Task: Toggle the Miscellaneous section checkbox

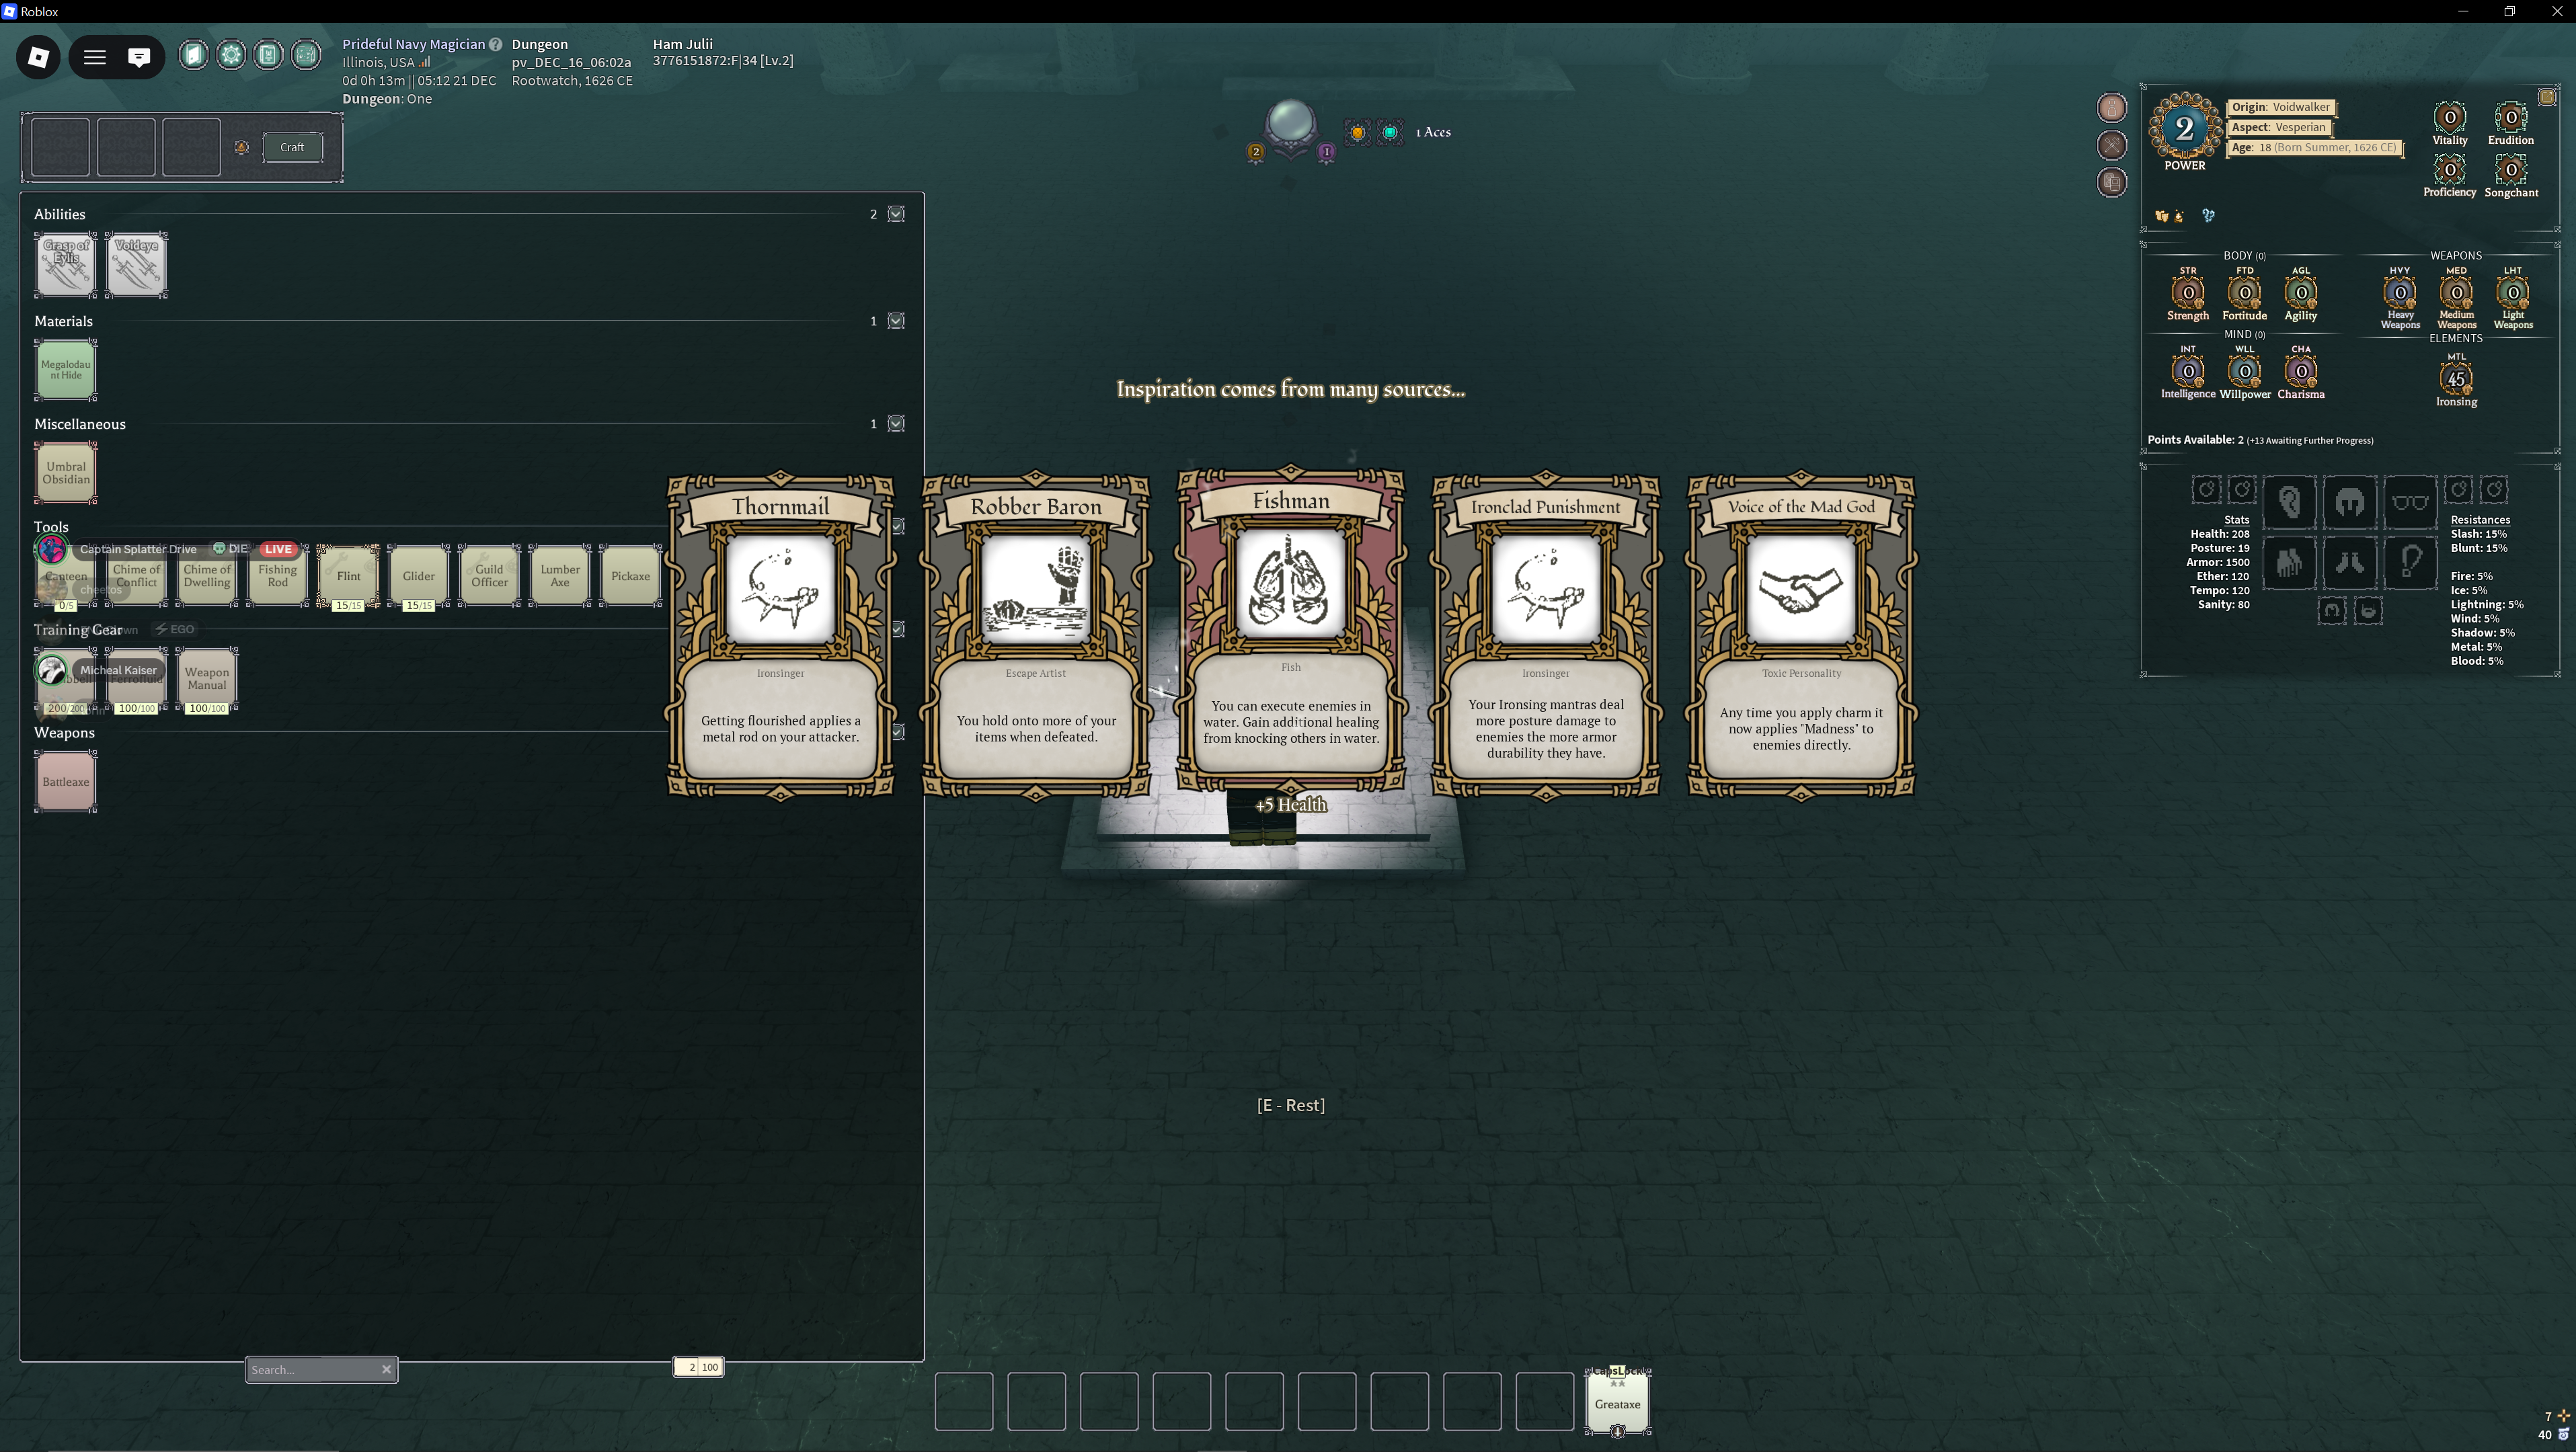Action: [896, 424]
